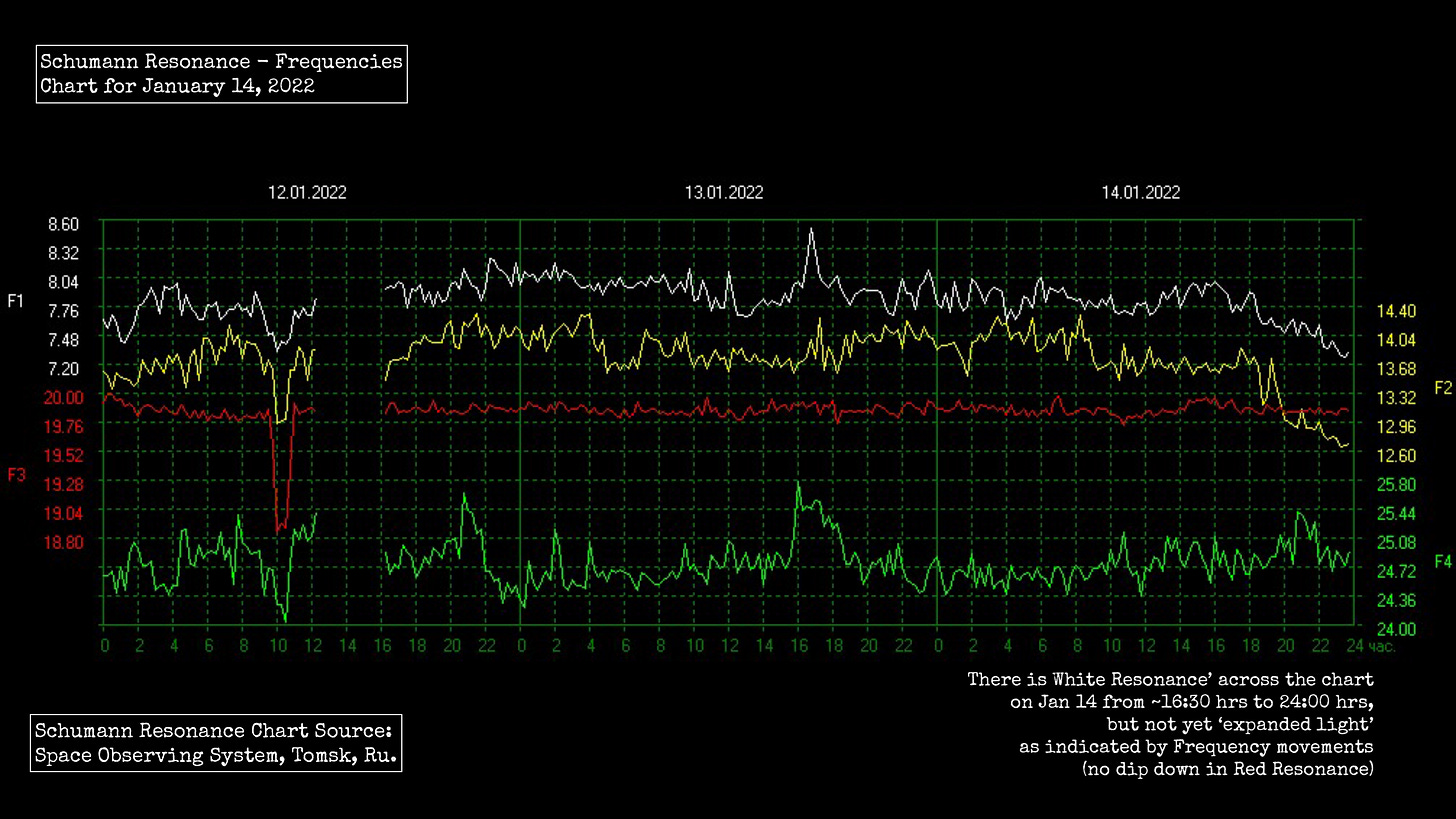This screenshot has height=819, width=1456.
Task: Select the 12.01.2022 date label
Action: pos(307,193)
